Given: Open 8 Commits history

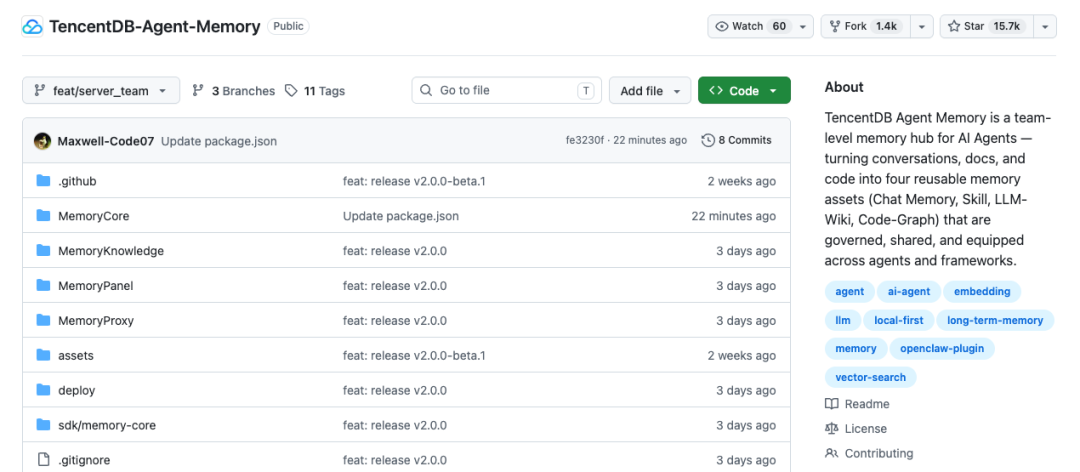Looking at the screenshot, I should point(736,140).
